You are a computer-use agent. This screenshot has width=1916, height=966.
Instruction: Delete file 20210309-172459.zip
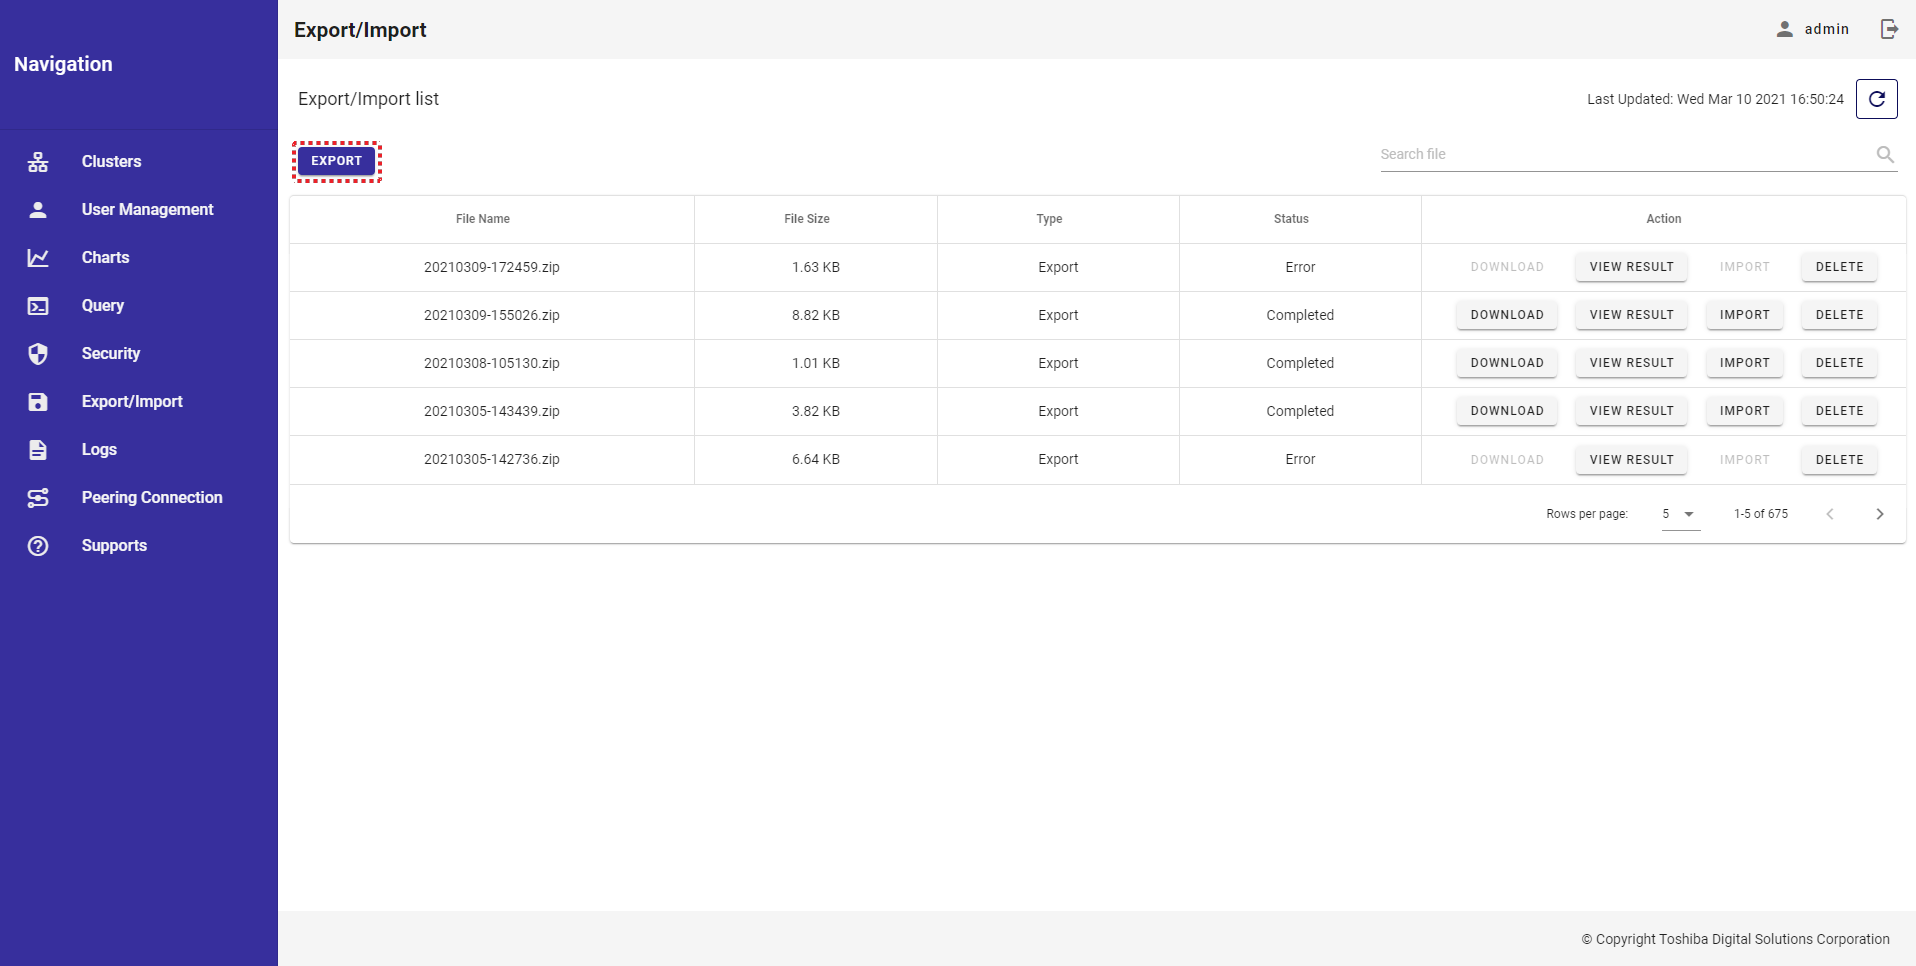[x=1839, y=267]
